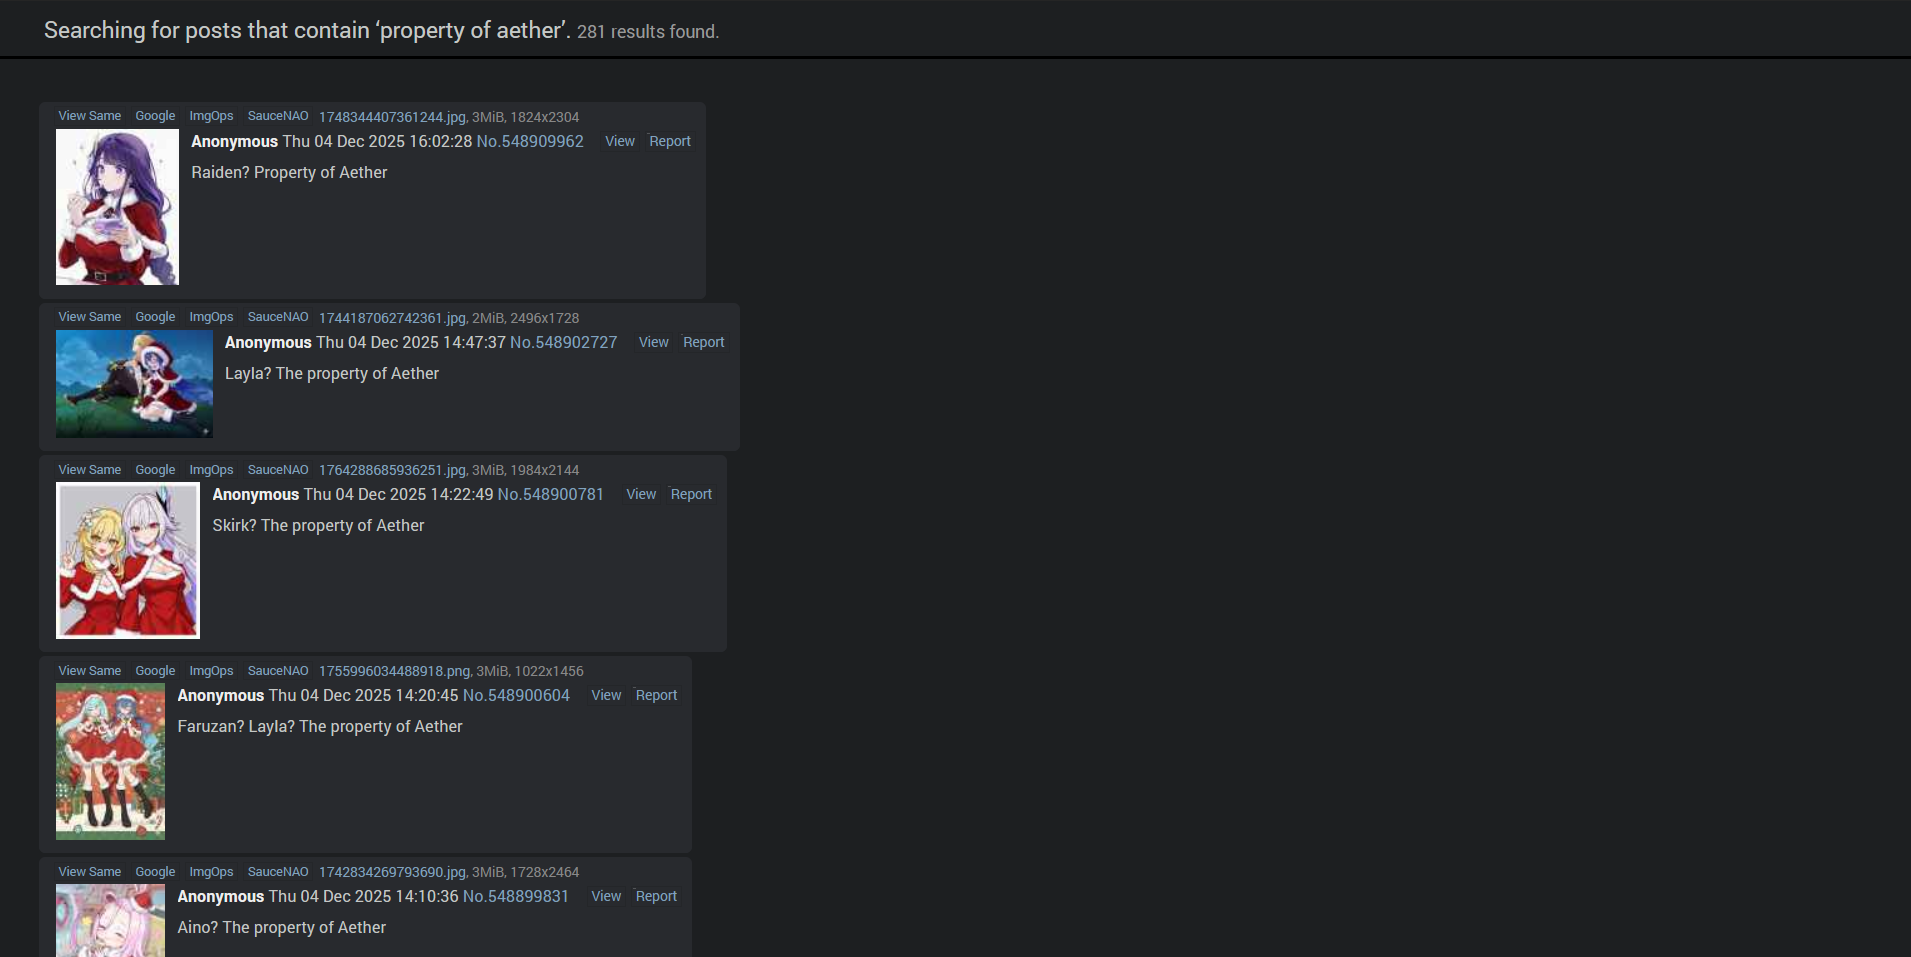Open the Skirk post's two-girls thumbnail
The width and height of the screenshot is (1911, 957).
point(128,561)
